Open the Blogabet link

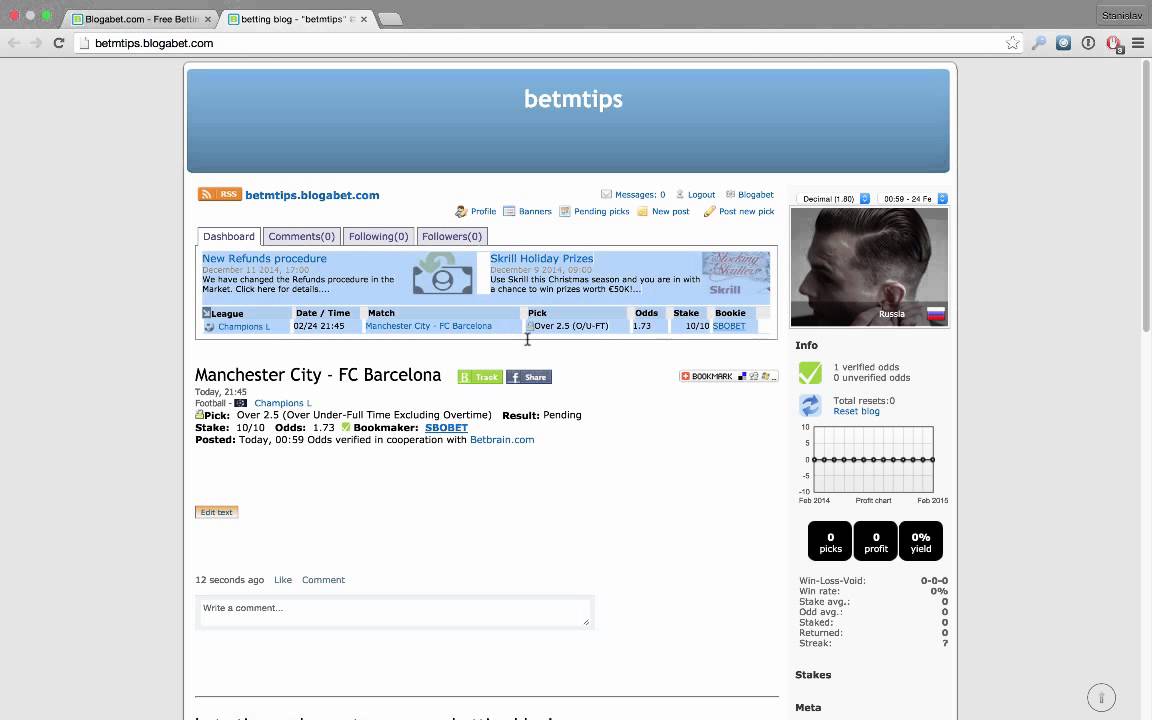click(755, 195)
